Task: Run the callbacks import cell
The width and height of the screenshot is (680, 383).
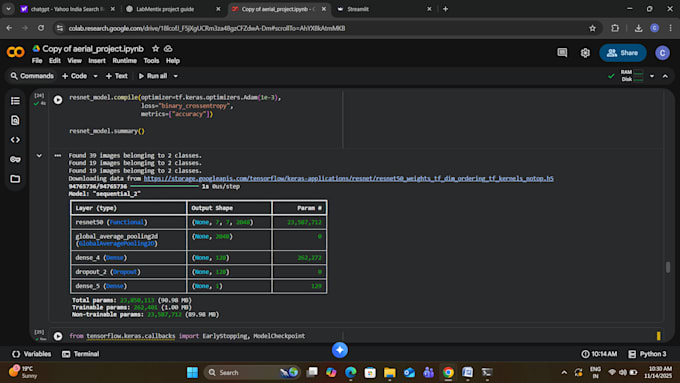Action: click(58, 336)
